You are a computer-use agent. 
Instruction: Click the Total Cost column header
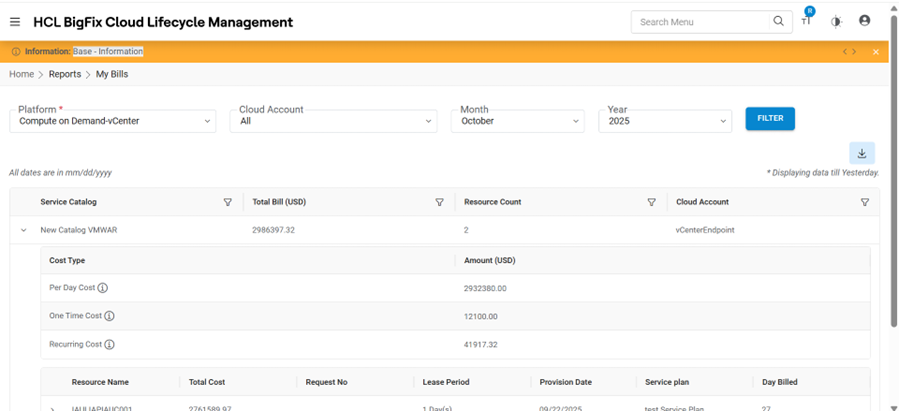click(x=206, y=382)
